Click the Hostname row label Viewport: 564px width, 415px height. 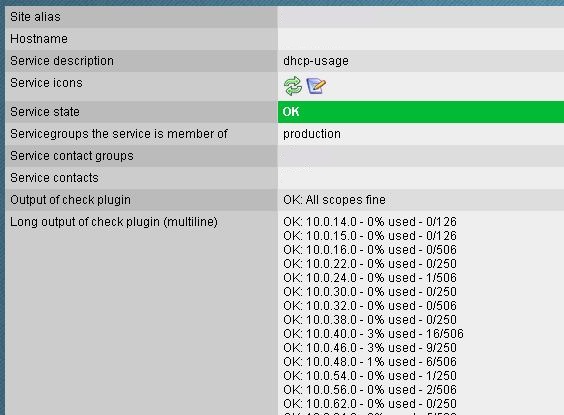39,38
